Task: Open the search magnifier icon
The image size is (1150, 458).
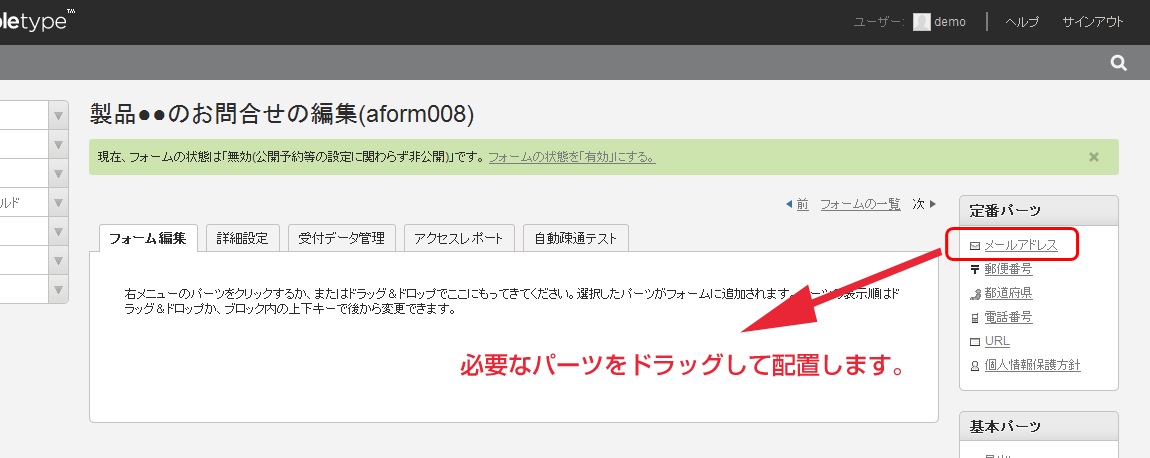Action: (1118, 63)
